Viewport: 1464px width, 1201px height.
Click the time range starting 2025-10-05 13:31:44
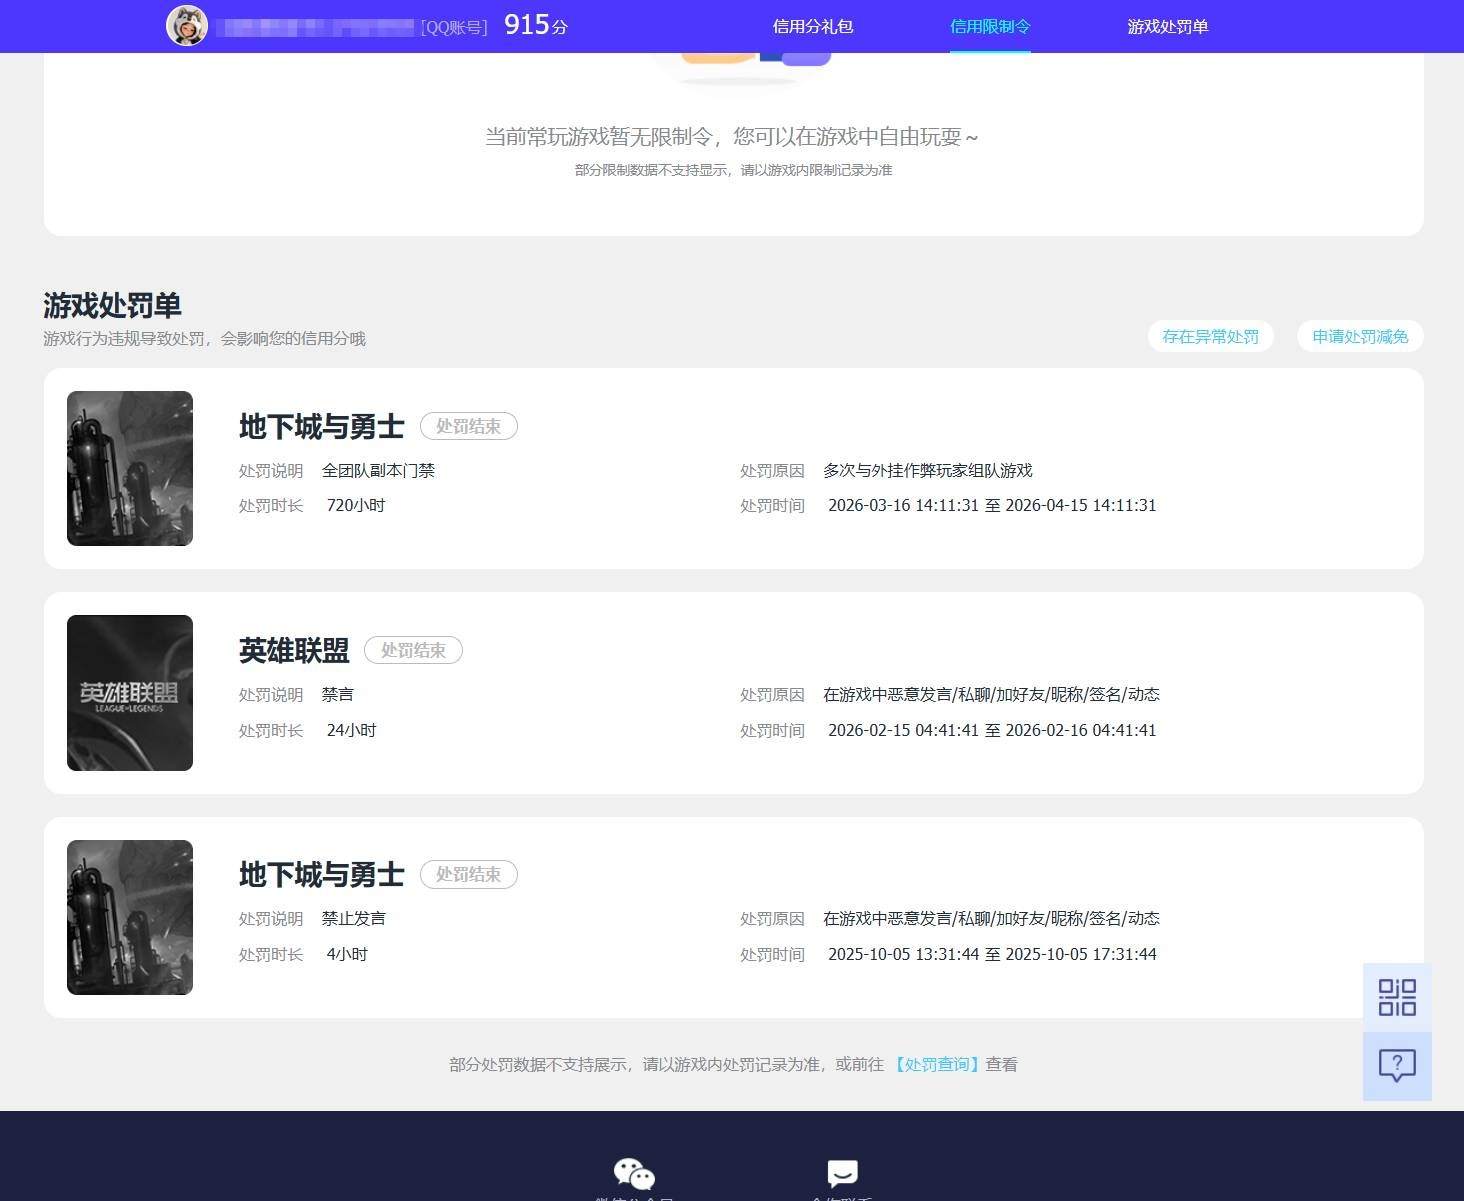[x=992, y=955]
